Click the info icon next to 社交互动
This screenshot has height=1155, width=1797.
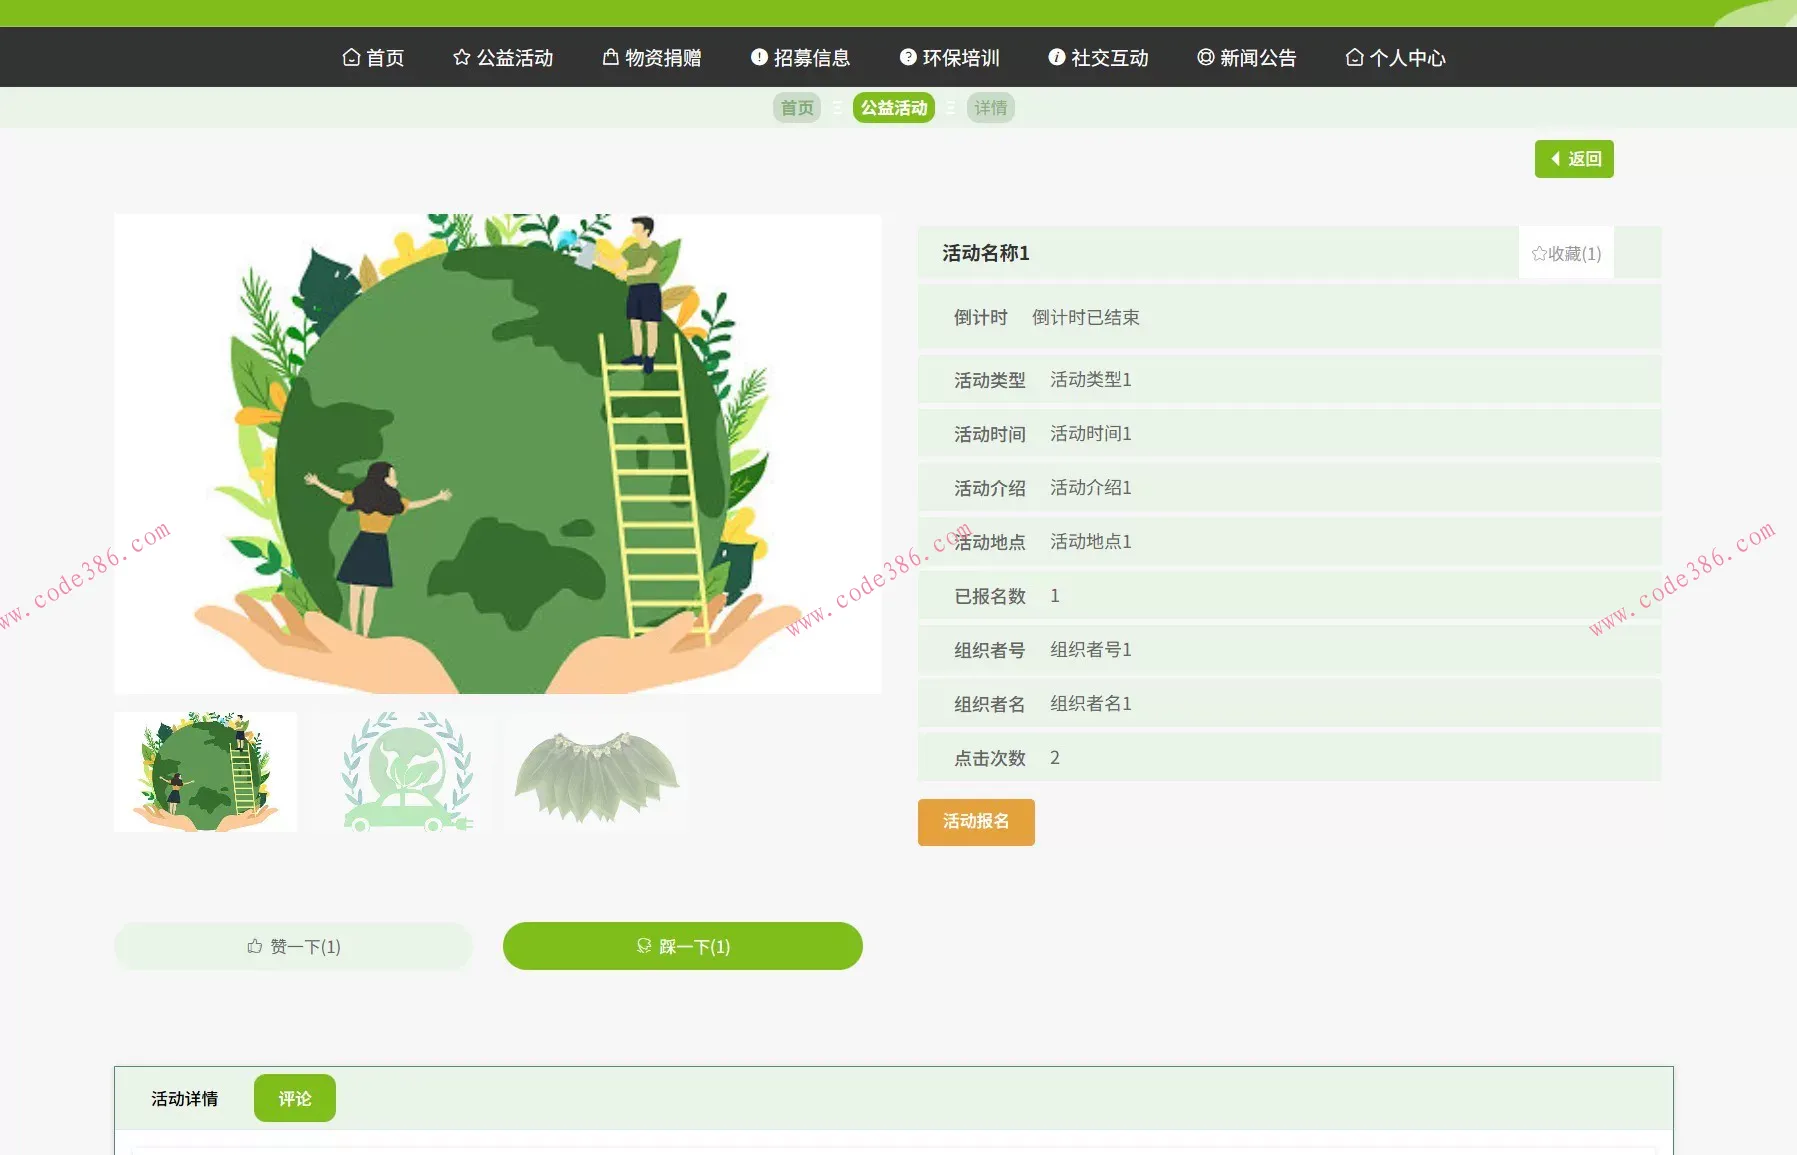pos(1056,57)
